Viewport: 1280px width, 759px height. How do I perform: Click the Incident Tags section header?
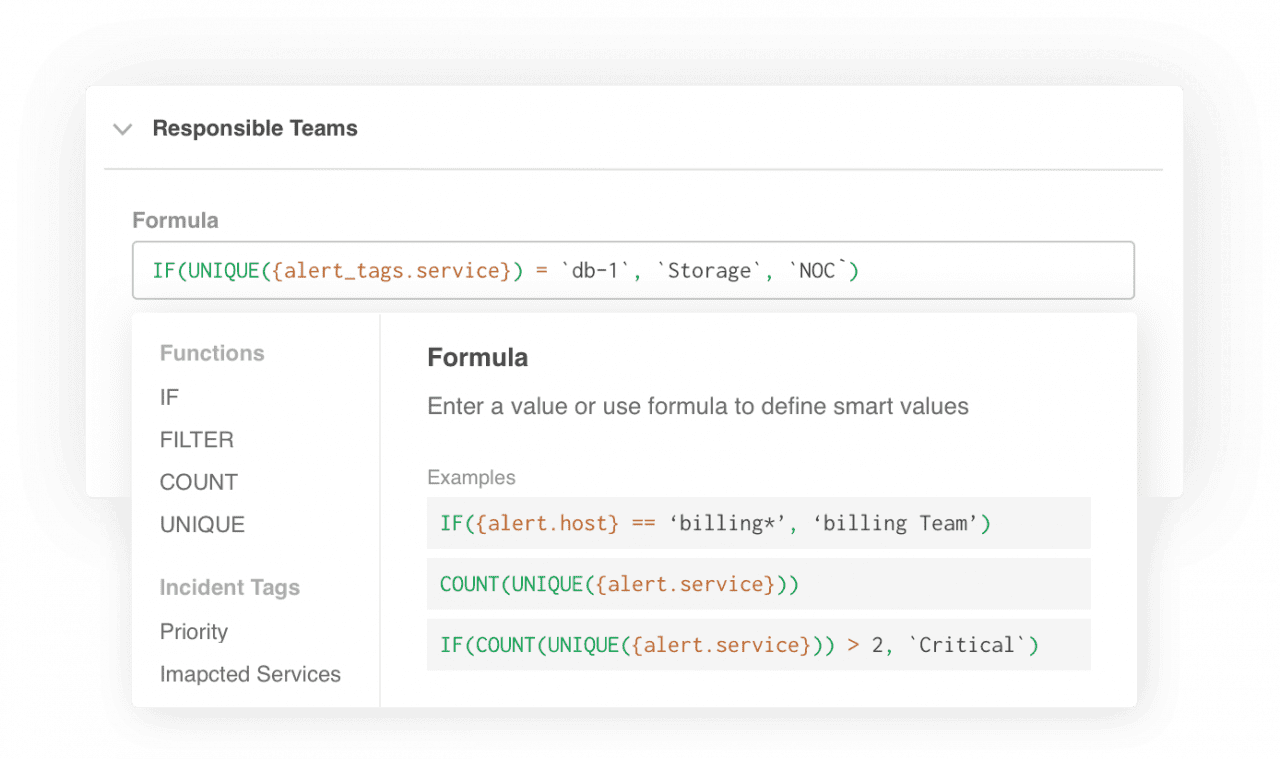point(230,587)
